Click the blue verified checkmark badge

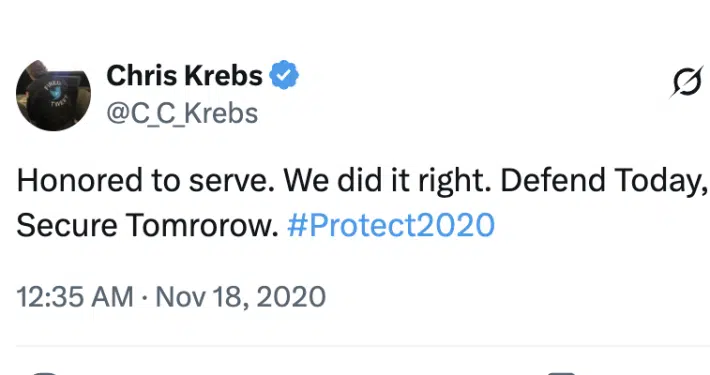tap(284, 75)
